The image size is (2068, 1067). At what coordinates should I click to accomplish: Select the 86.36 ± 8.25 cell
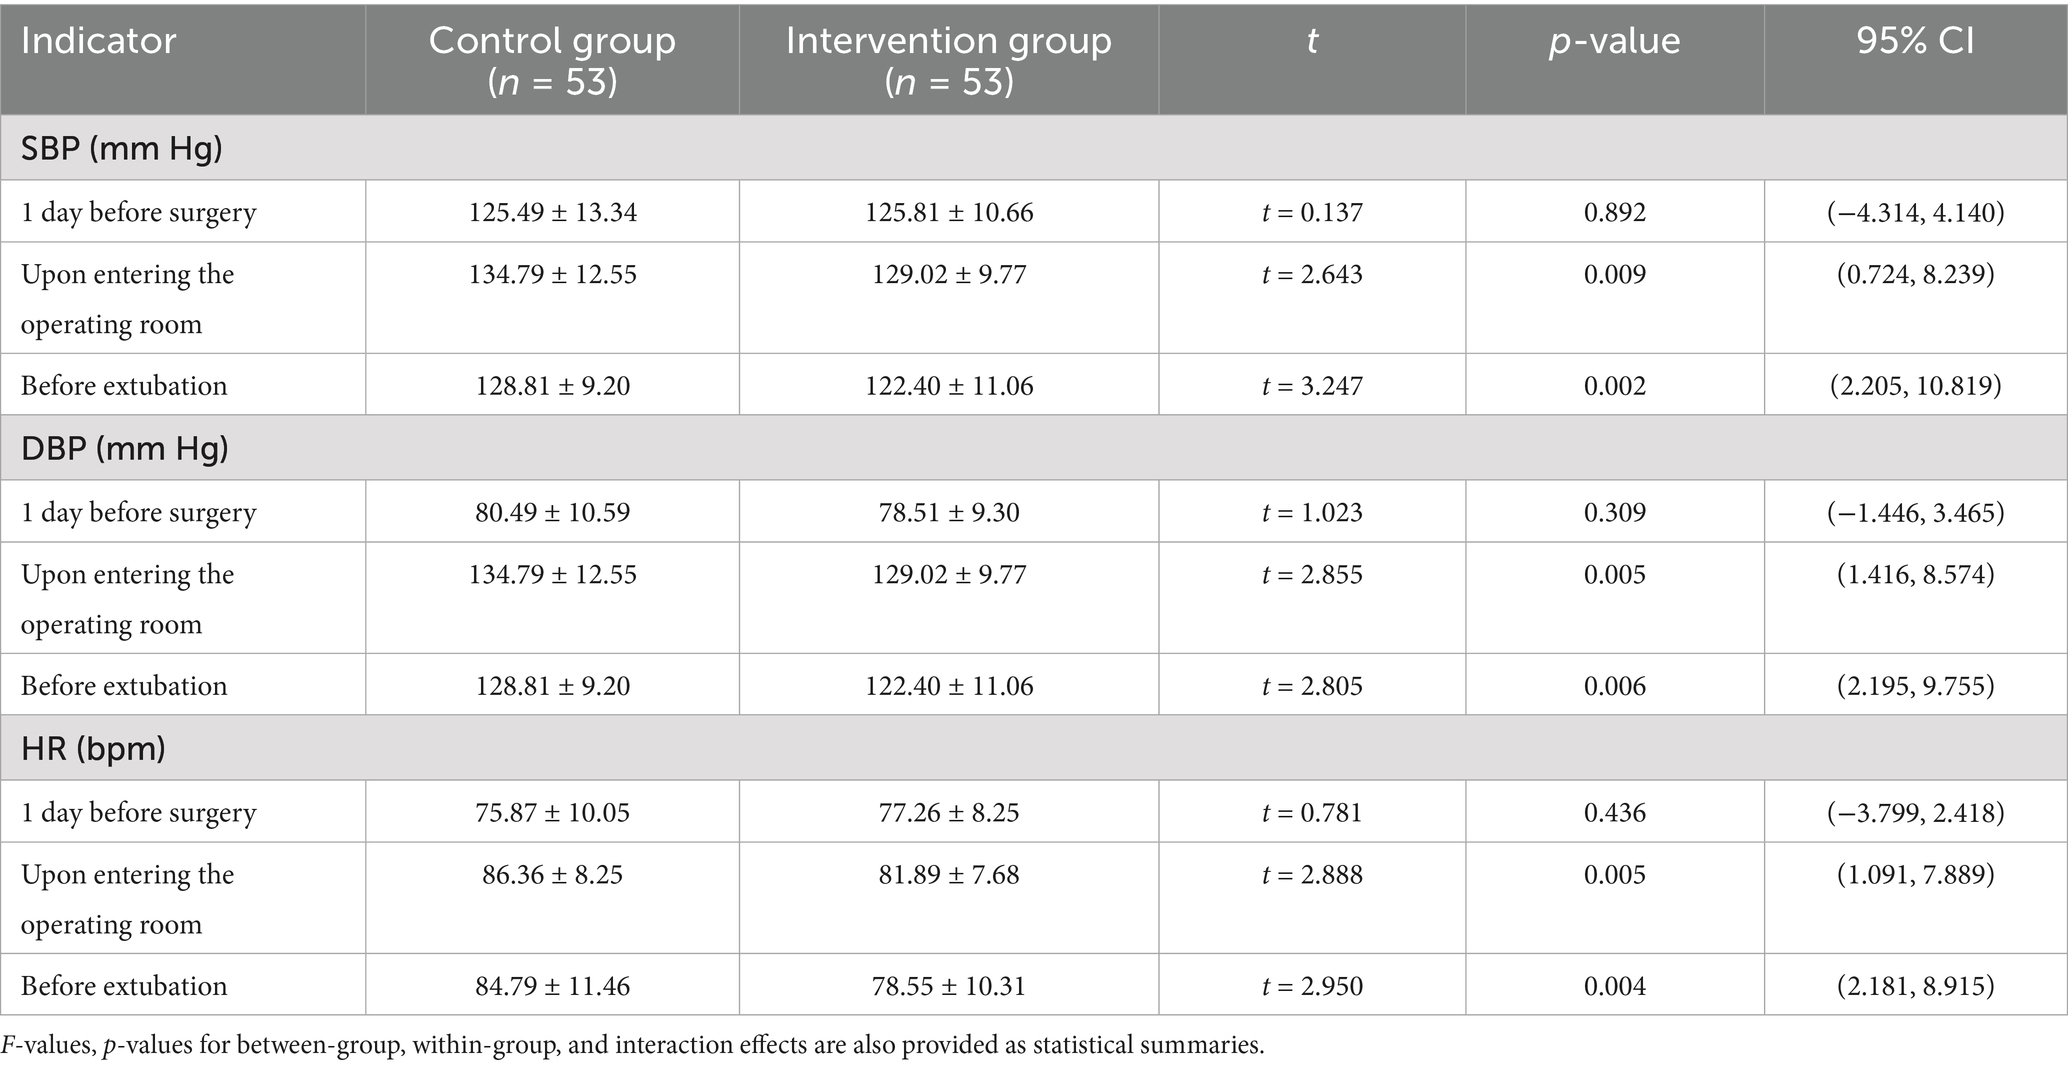coord(552,874)
